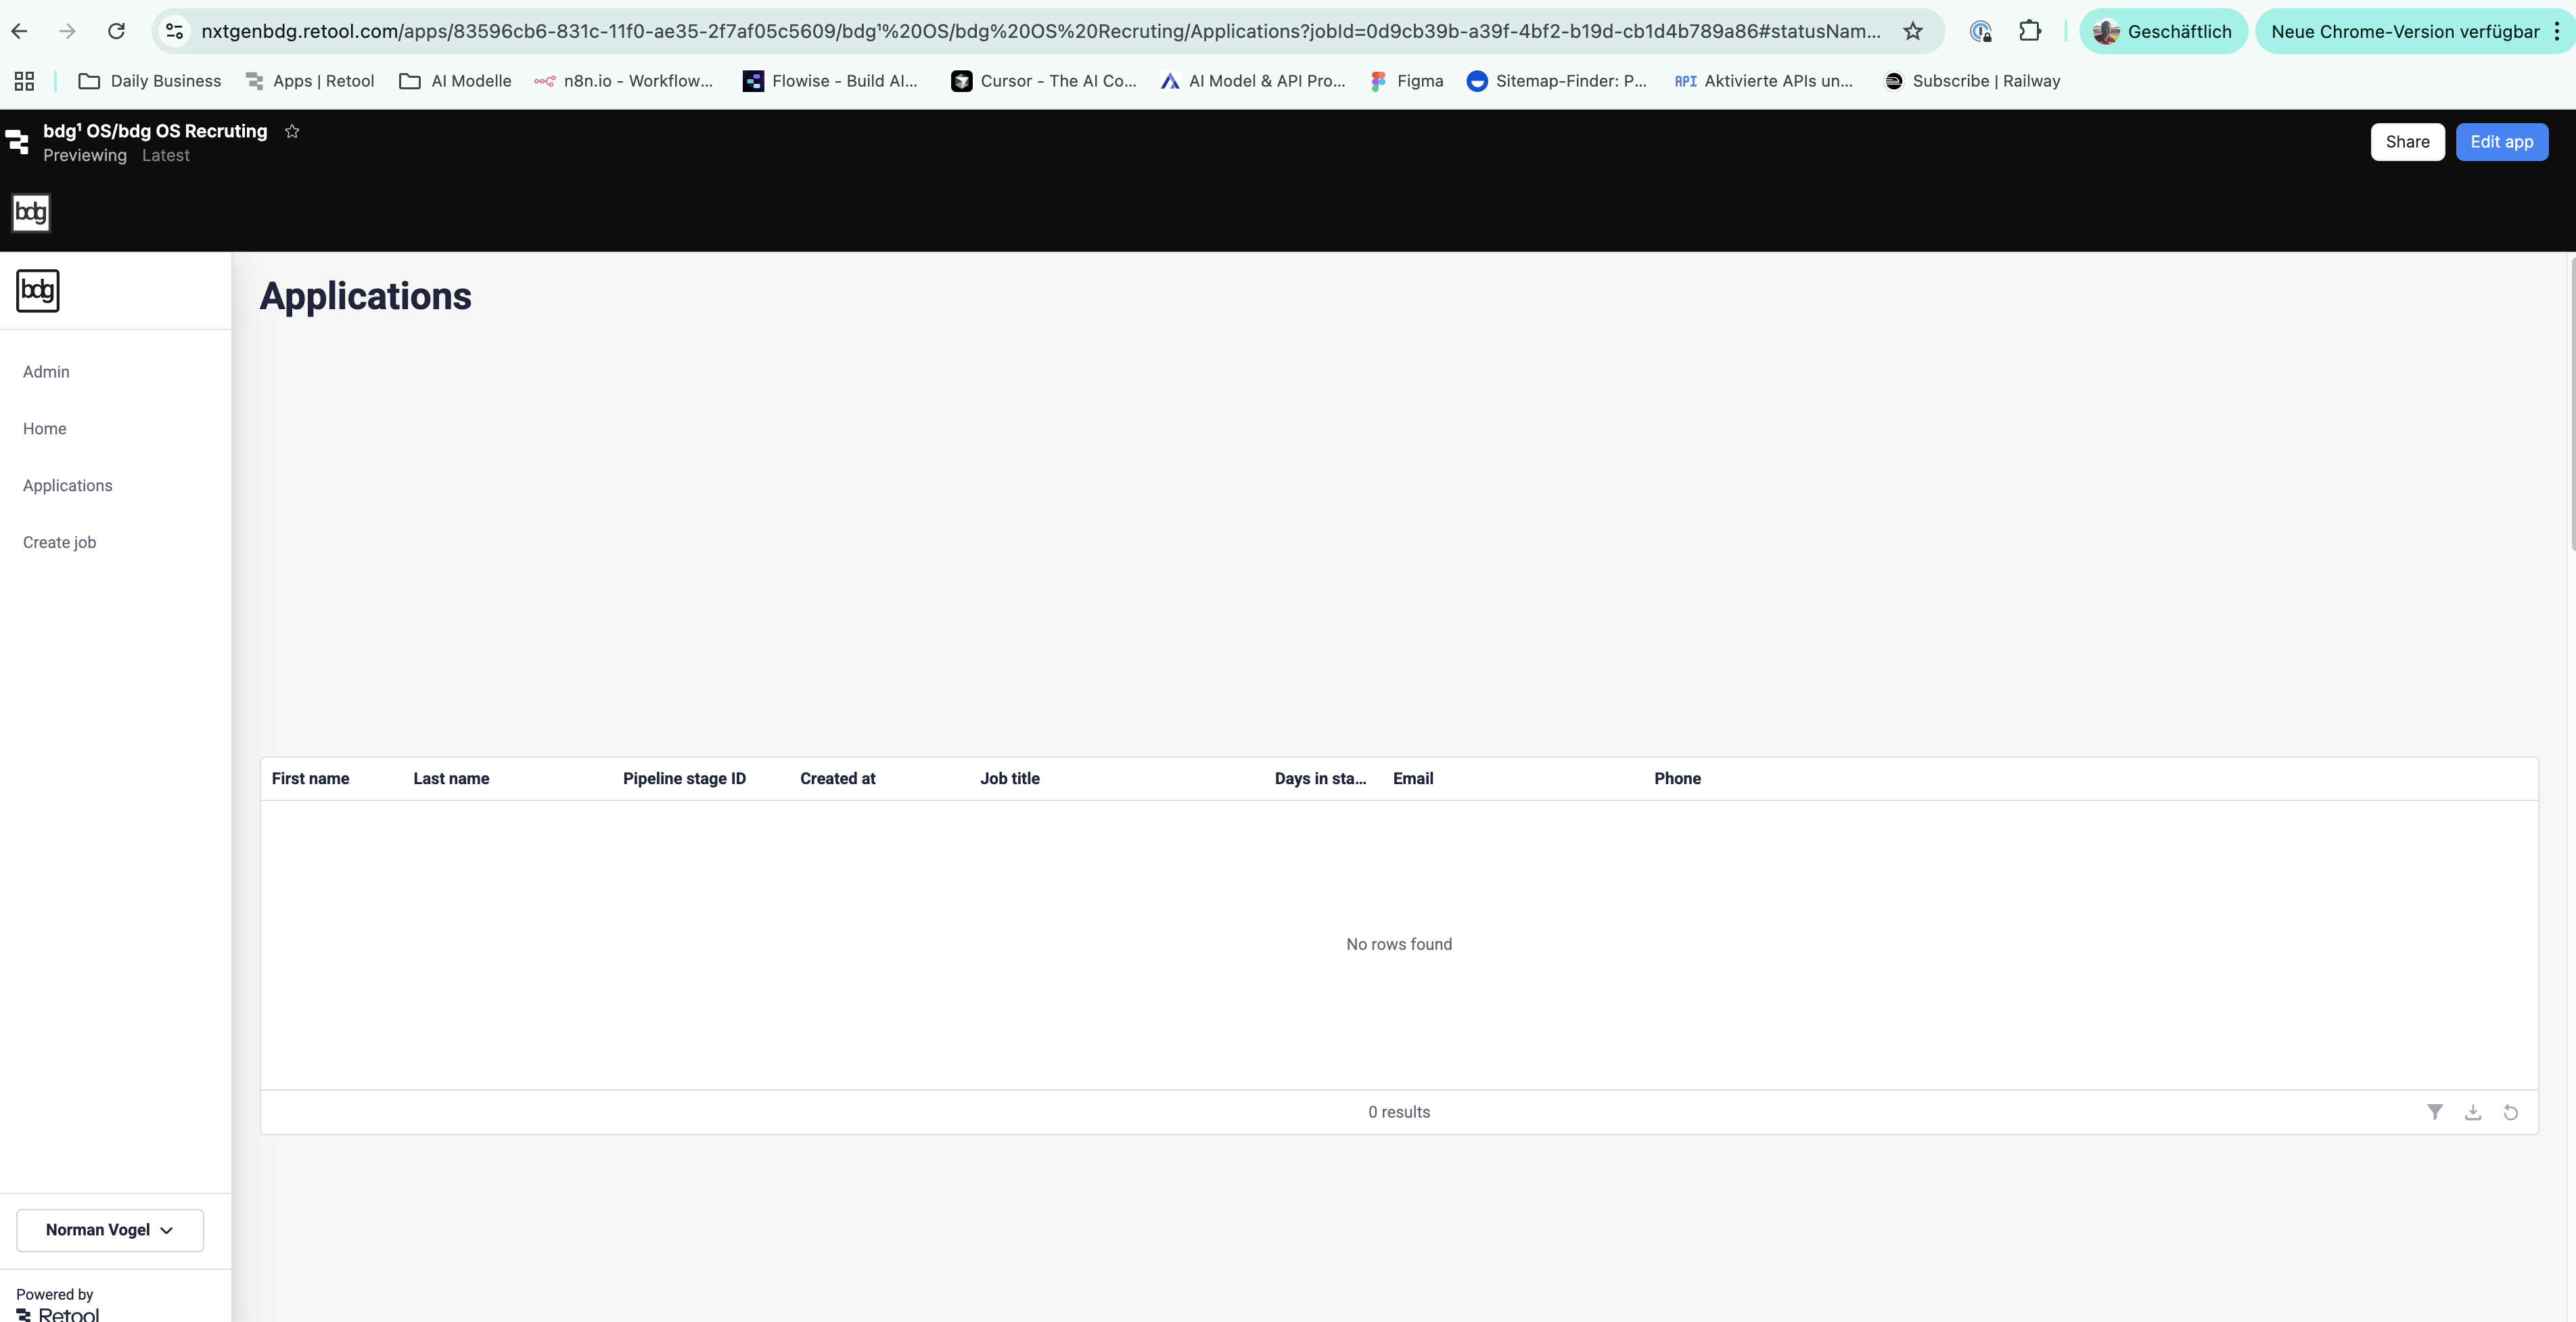This screenshot has height=1322, width=2576.
Task: Open Create job page in sidebar
Action: [x=59, y=542]
